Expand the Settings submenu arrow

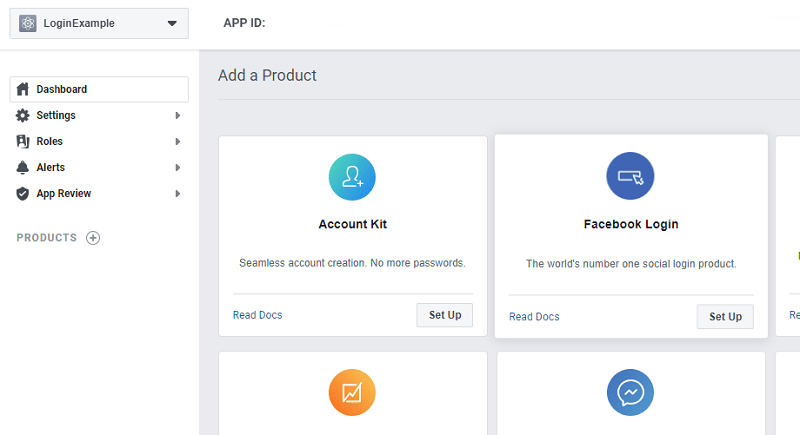click(x=178, y=115)
